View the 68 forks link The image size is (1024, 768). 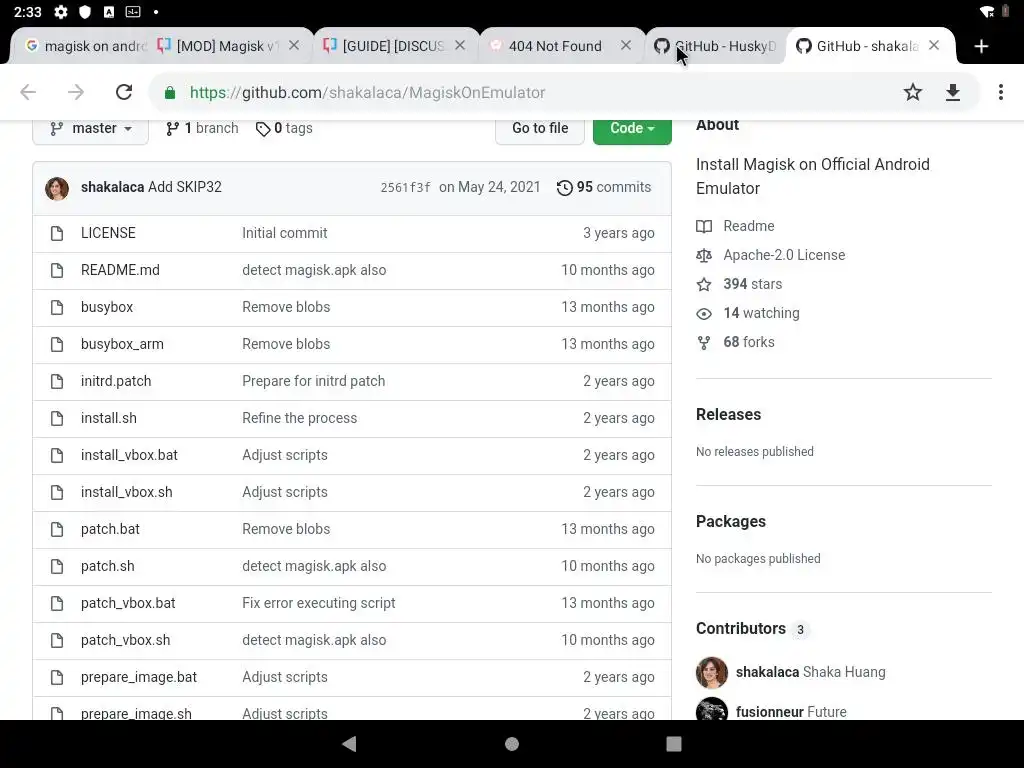[x=748, y=342]
